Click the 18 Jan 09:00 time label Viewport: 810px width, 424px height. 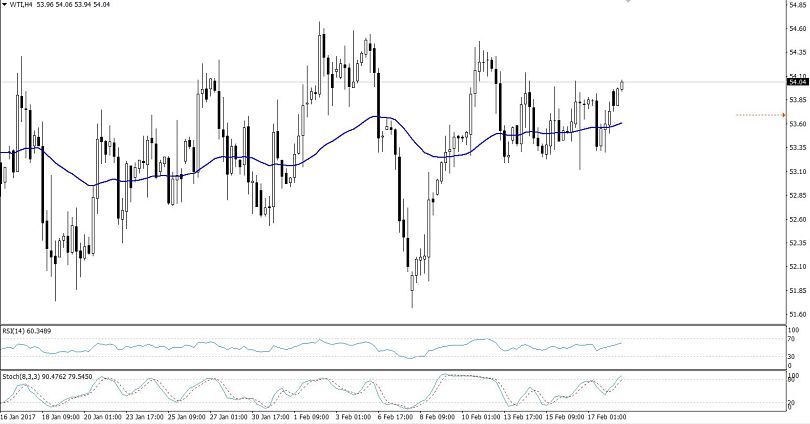coord(61,417)
